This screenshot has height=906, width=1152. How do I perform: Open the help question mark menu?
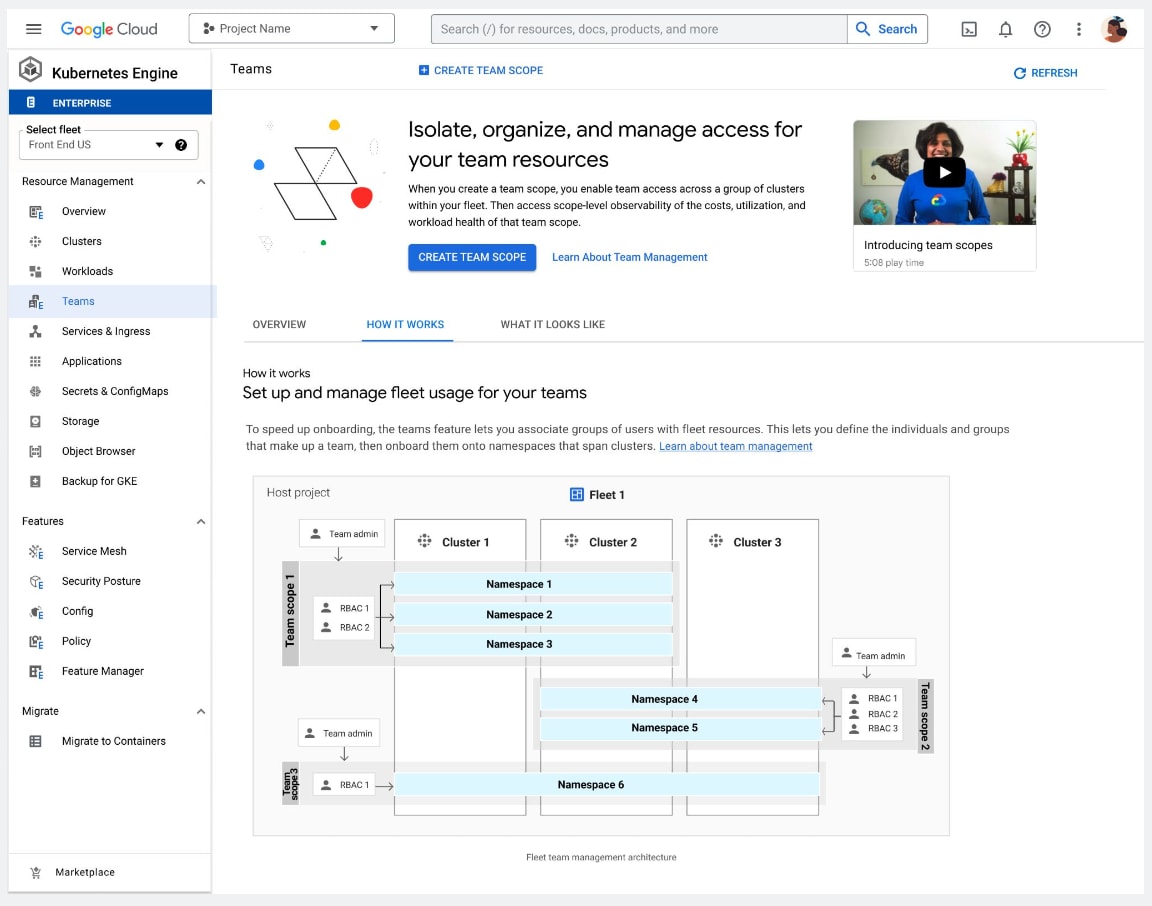(1042, 29)
